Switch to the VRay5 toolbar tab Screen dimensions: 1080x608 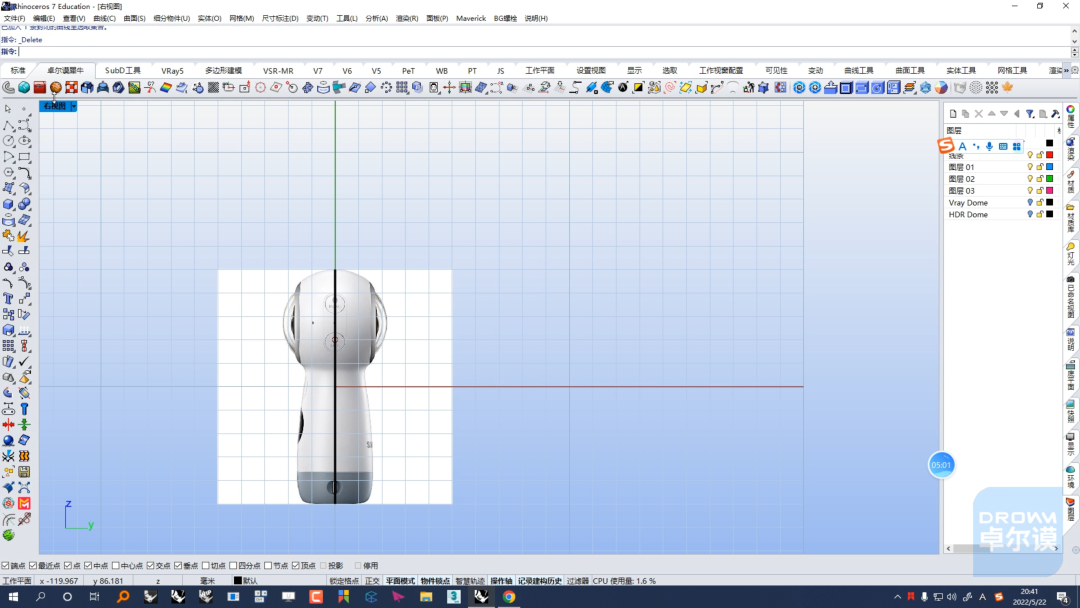point(172,71)
